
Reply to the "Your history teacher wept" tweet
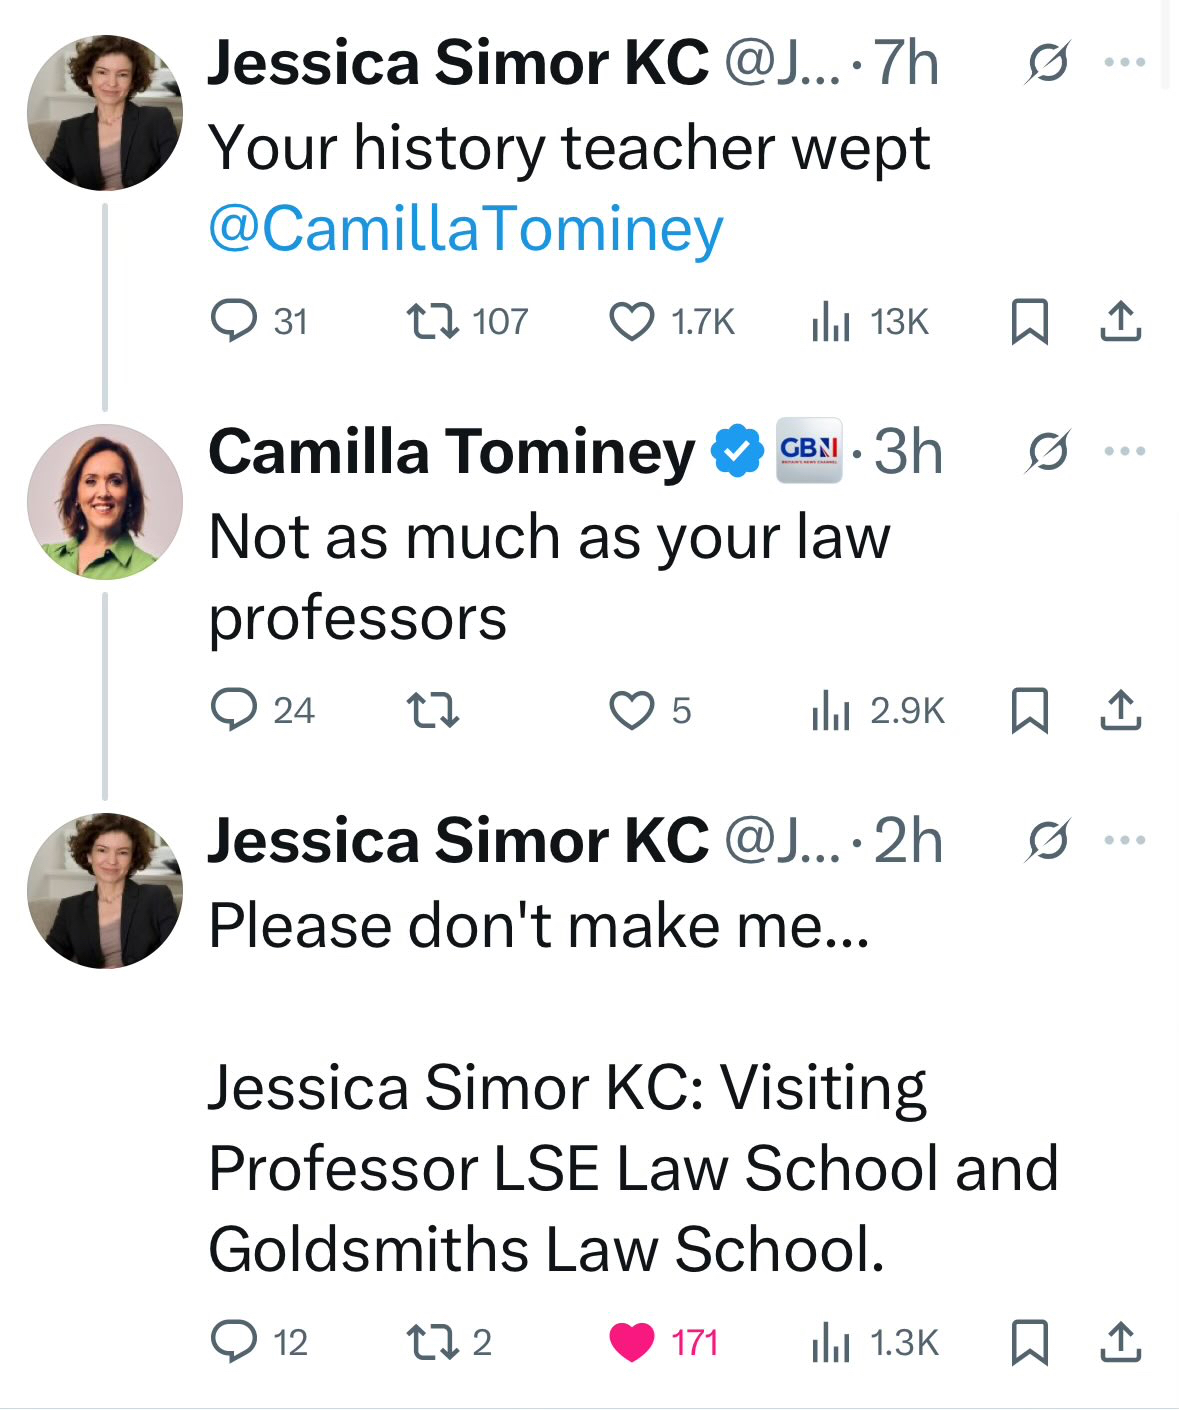click(234, 321)
